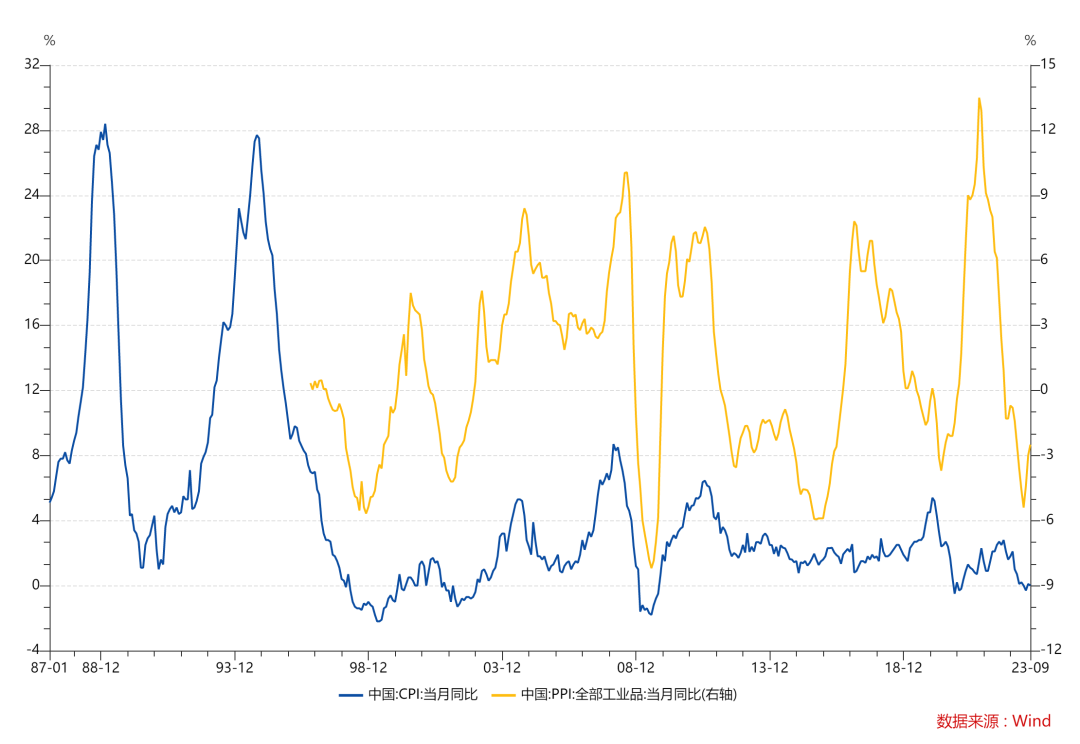
Task: Click the left axis 32 tick label
Action: 32,64
